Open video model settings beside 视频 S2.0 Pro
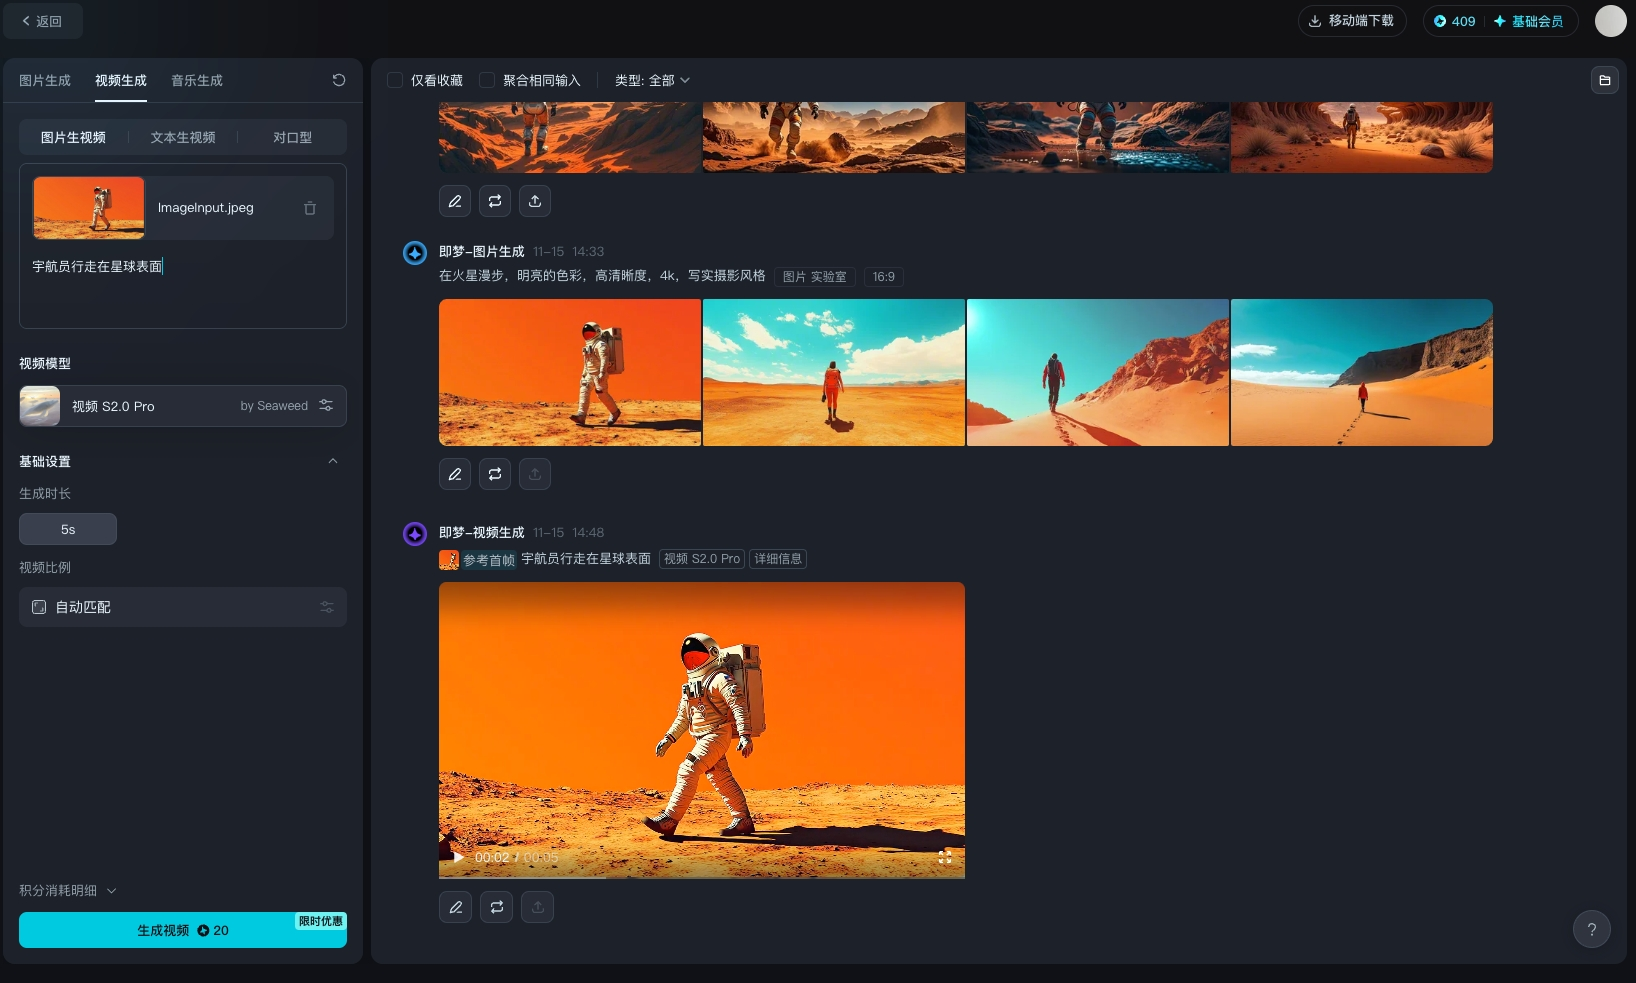Viewport: 1636px width, 983px height. coord(326,406)
